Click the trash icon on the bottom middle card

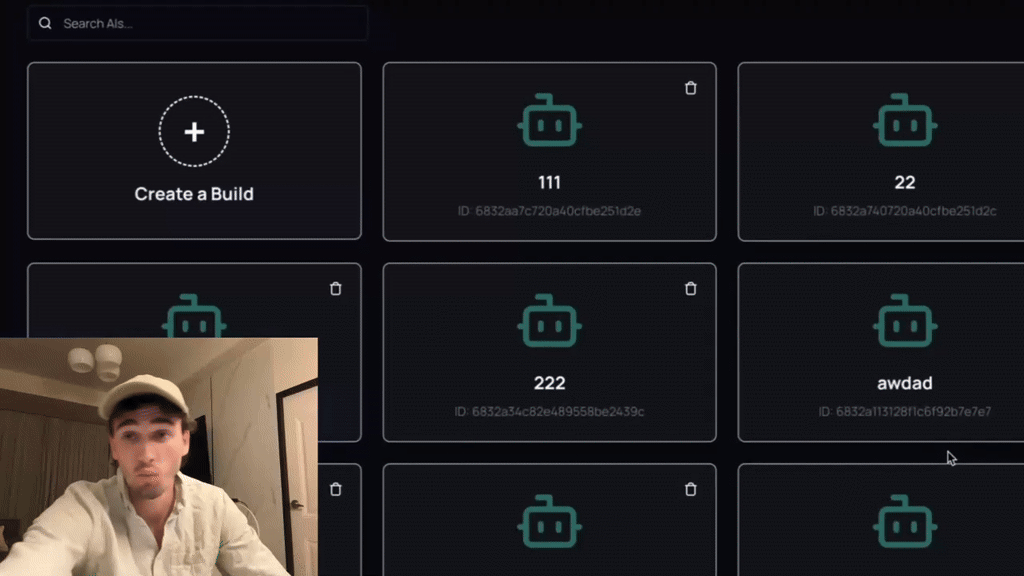point(690,489)
